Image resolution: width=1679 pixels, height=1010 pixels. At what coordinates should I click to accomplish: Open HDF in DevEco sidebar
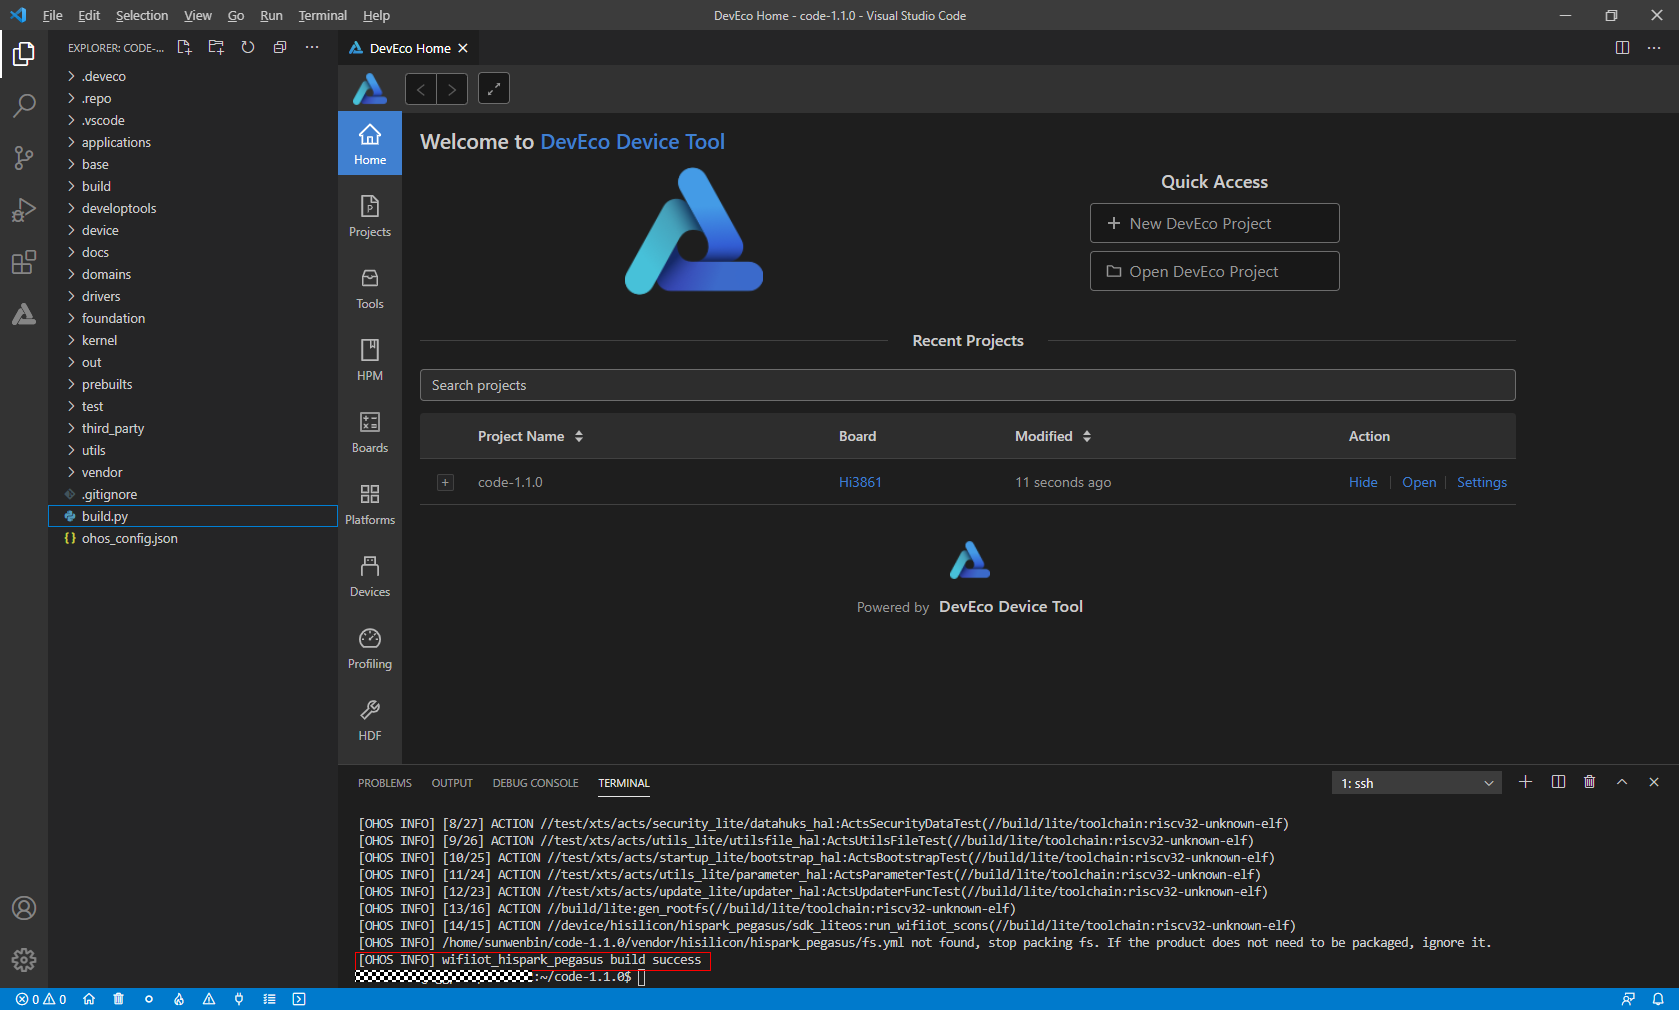[370, 720]
